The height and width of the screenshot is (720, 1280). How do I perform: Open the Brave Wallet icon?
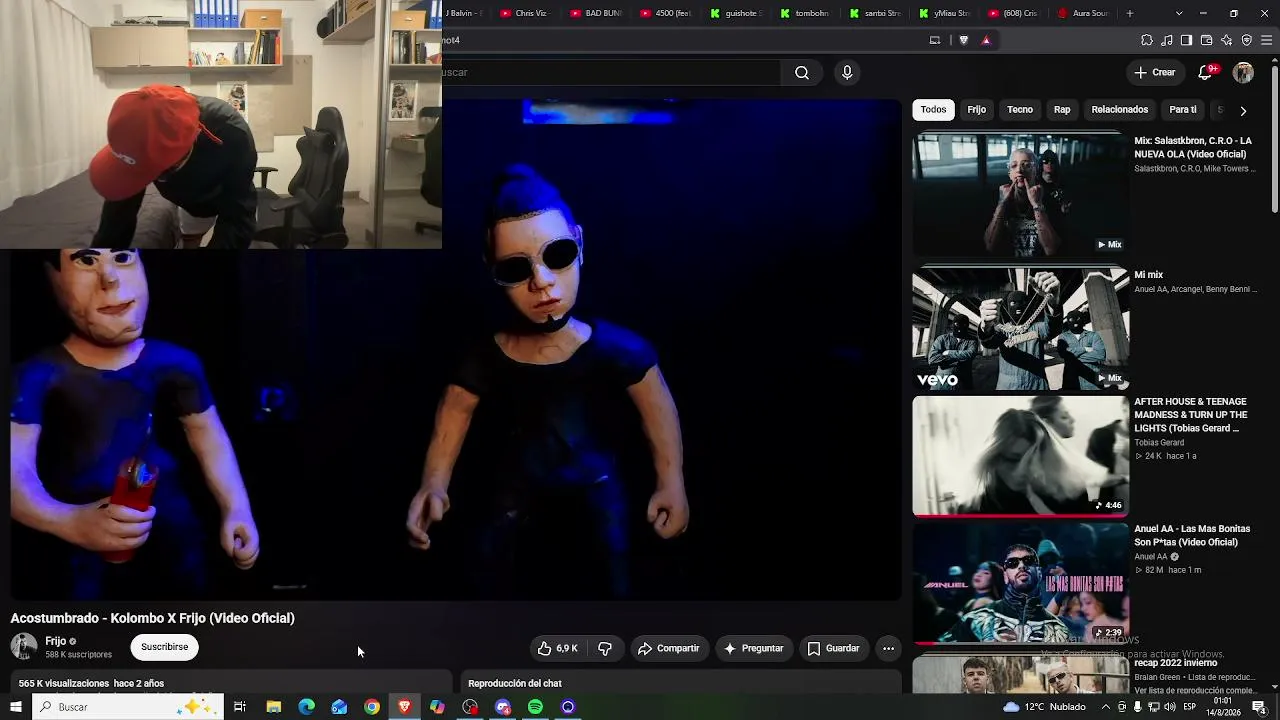pyautogui.click(x=1207, y=40)
